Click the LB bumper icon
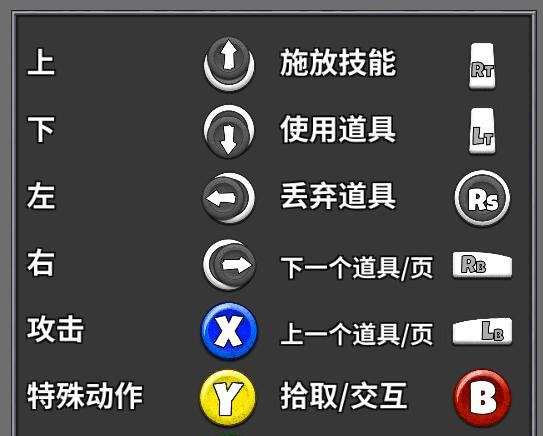This screenshot has width=543, height=436. [482, 331]
